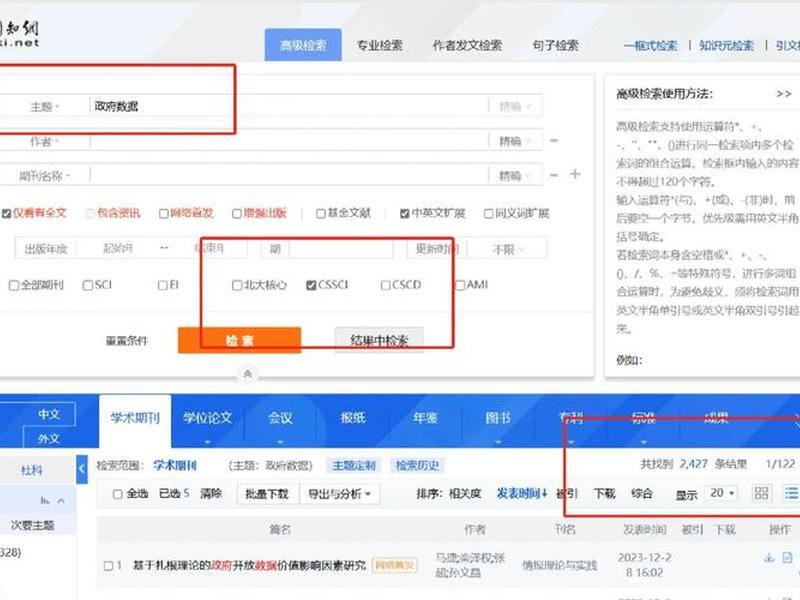
Task: Open 检索历史 search history
Action: click(x=417, y=465)
